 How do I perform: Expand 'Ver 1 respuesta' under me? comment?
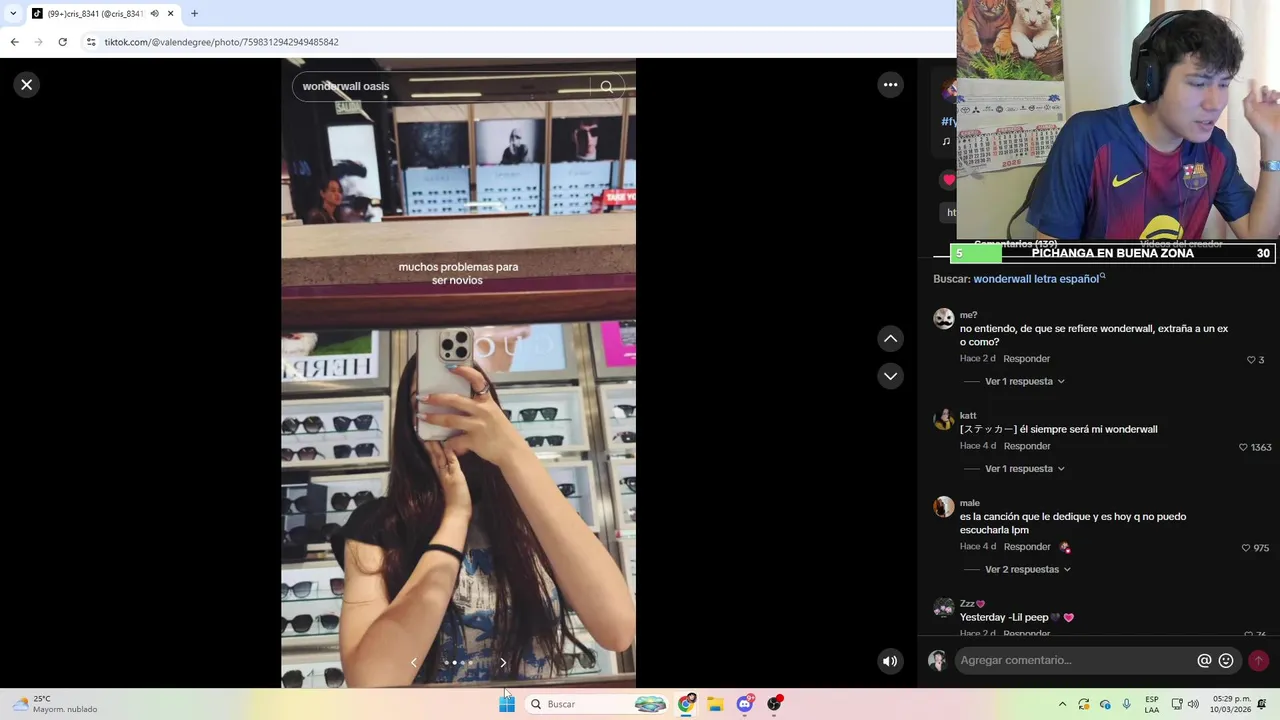1024,381
